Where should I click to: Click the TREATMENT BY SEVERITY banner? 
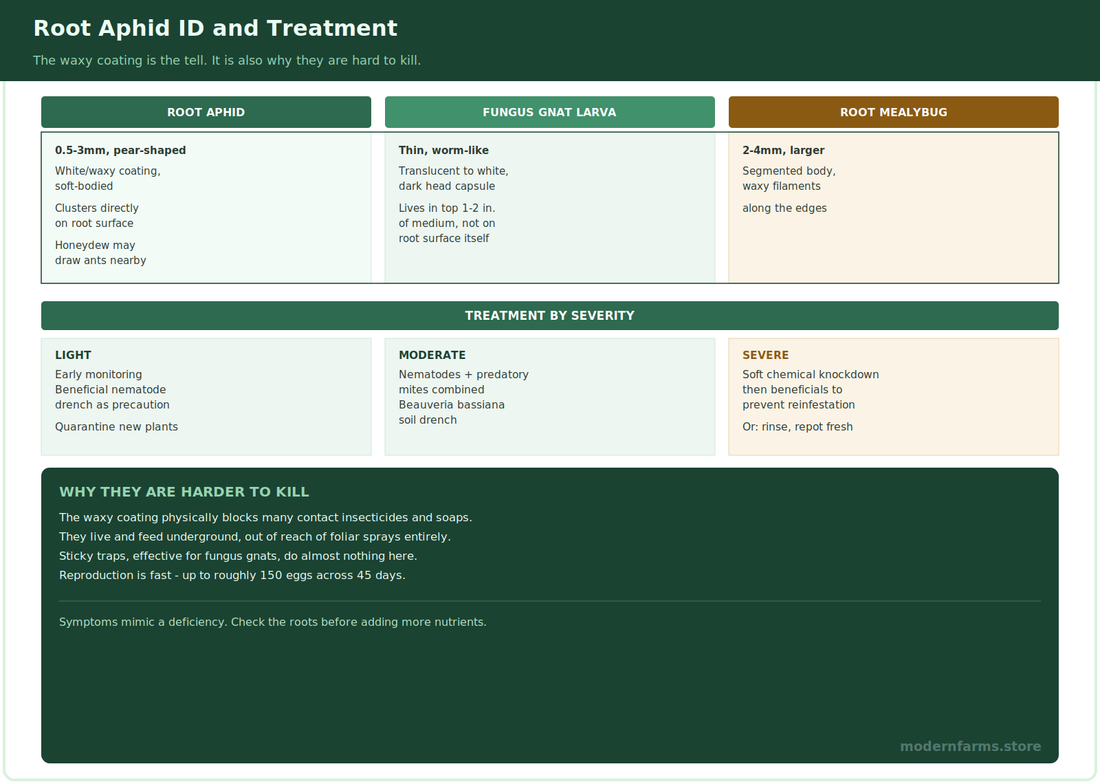tap(550, 316)
